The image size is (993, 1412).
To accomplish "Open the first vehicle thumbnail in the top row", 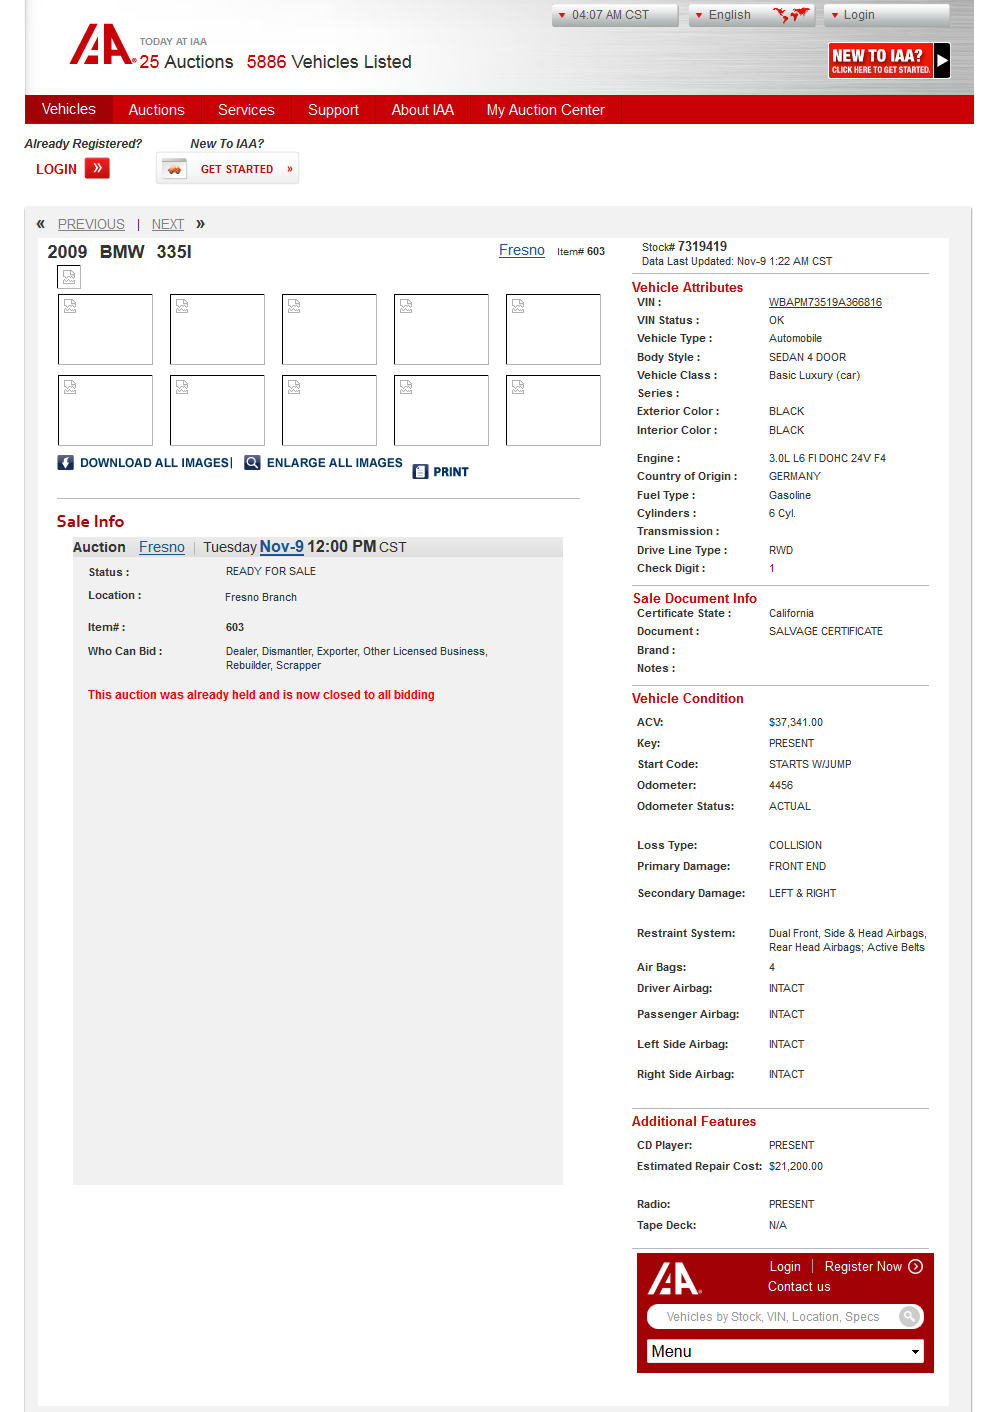I will 105,329.
